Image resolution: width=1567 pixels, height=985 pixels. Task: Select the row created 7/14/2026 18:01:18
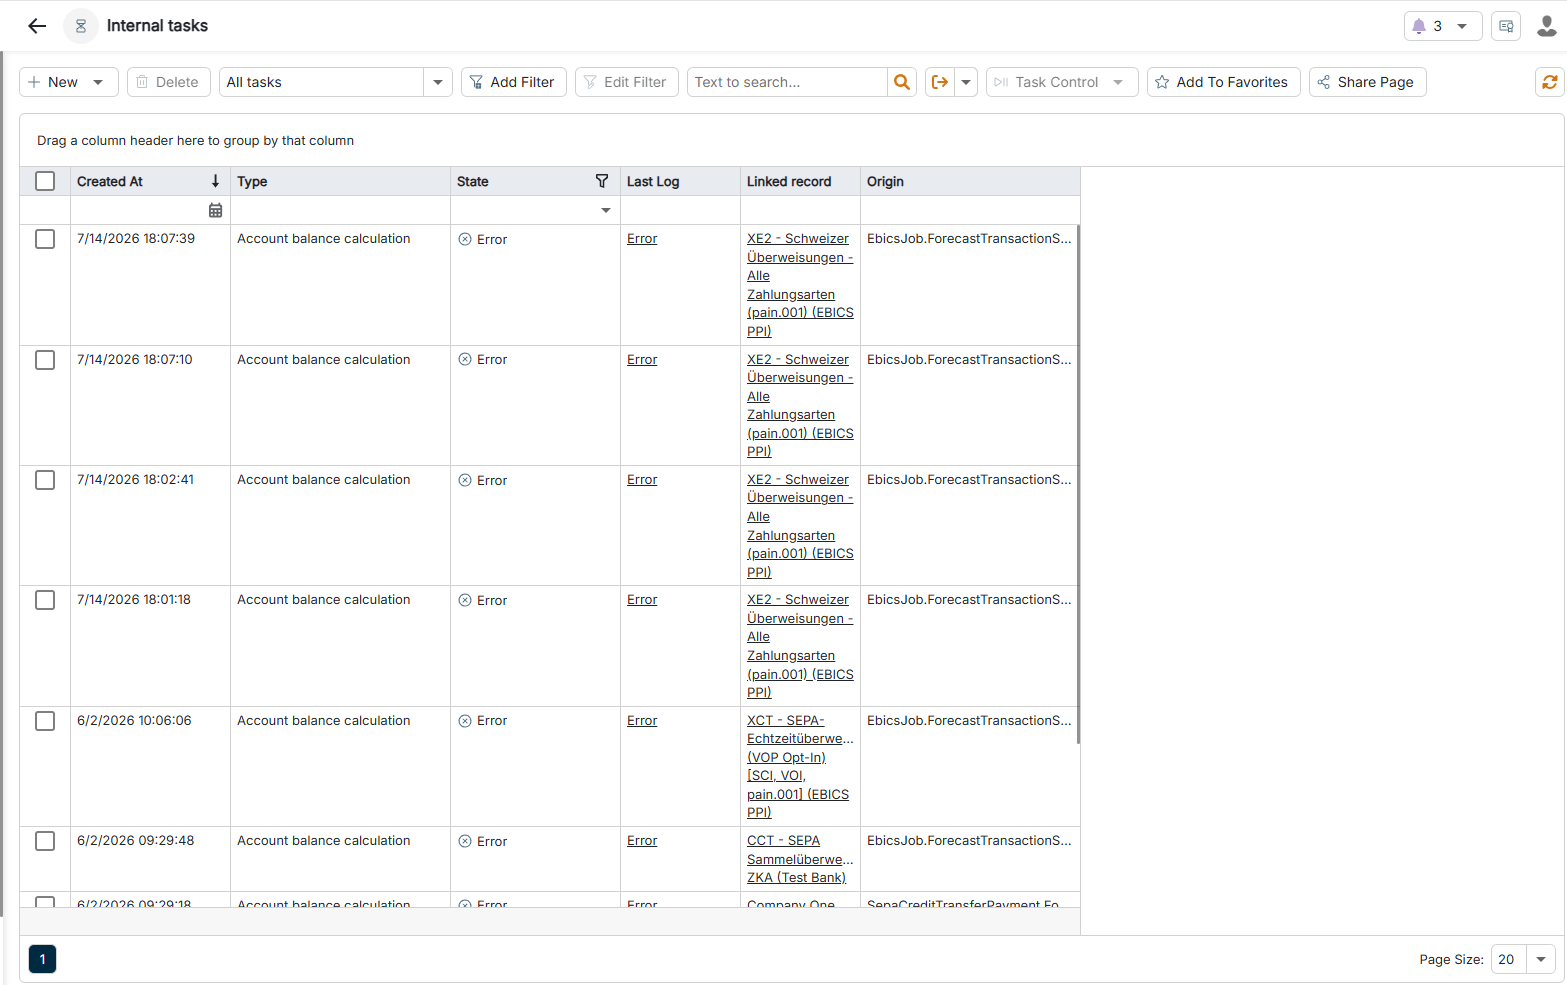click(x=45, y=600)
